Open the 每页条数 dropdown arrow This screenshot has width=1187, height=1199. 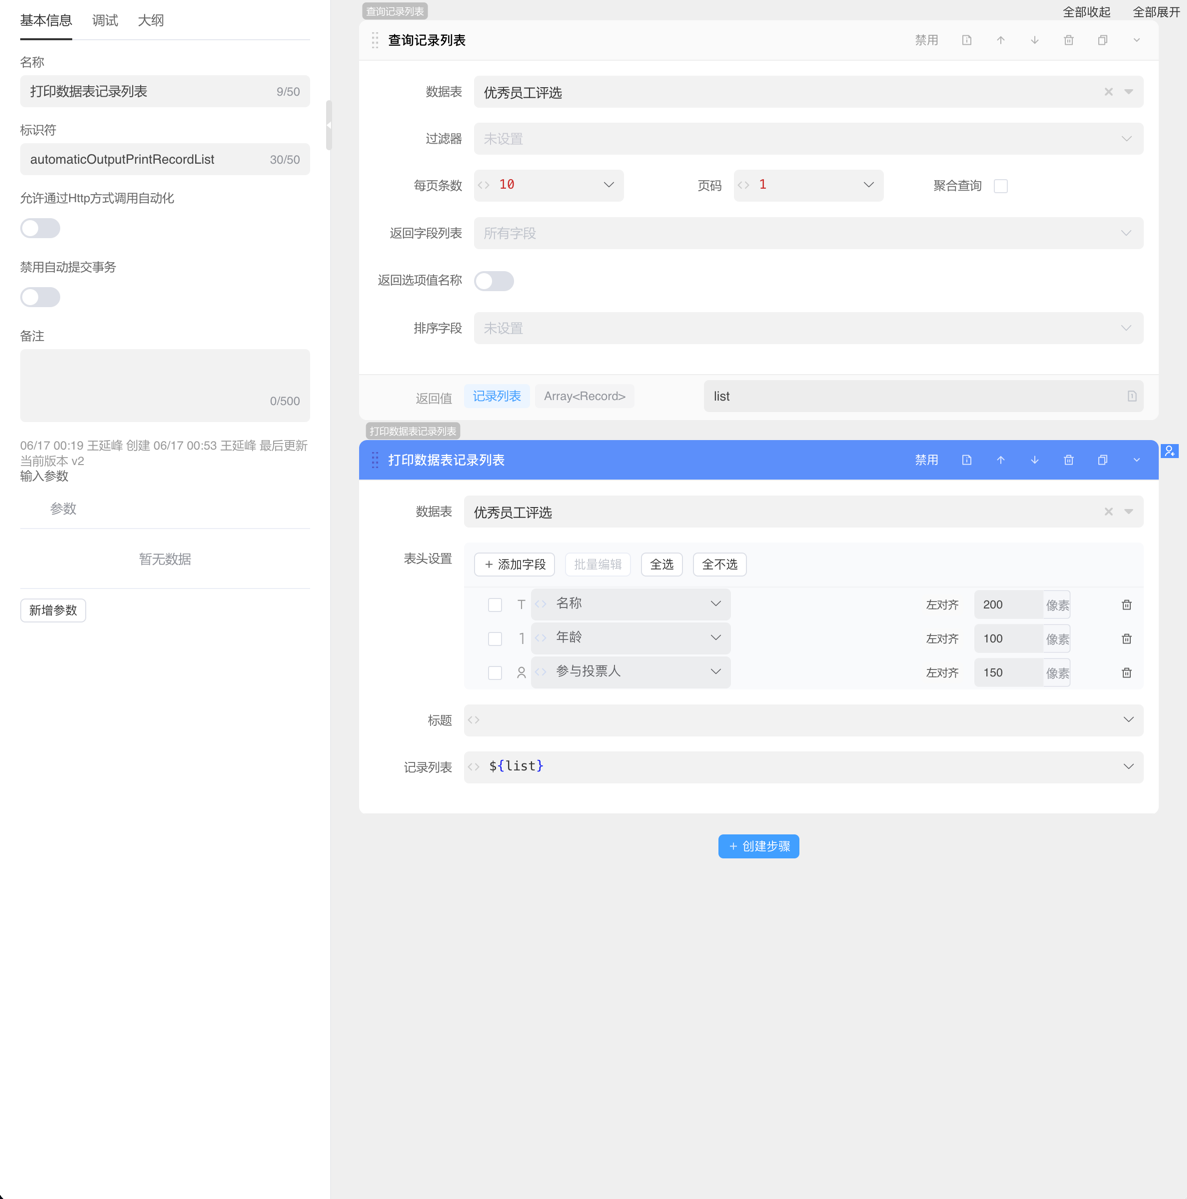point(608,185)
